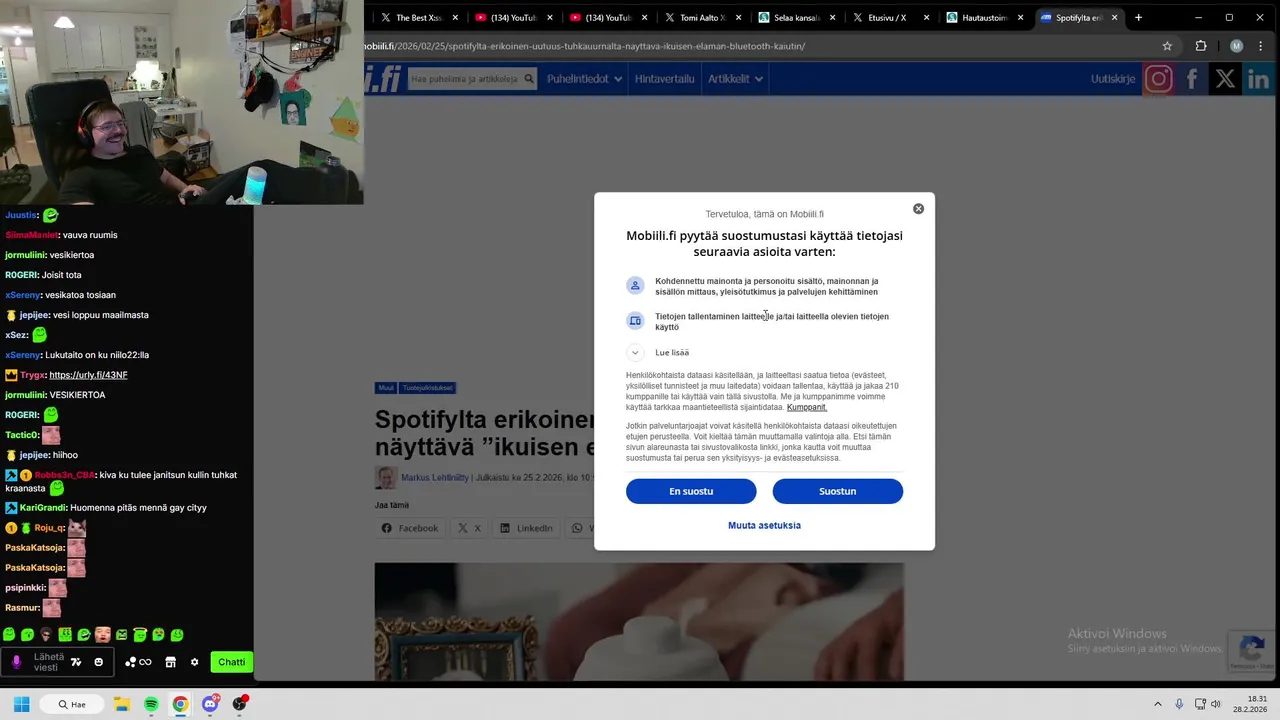Open 7TV emote menu icon

76,662
